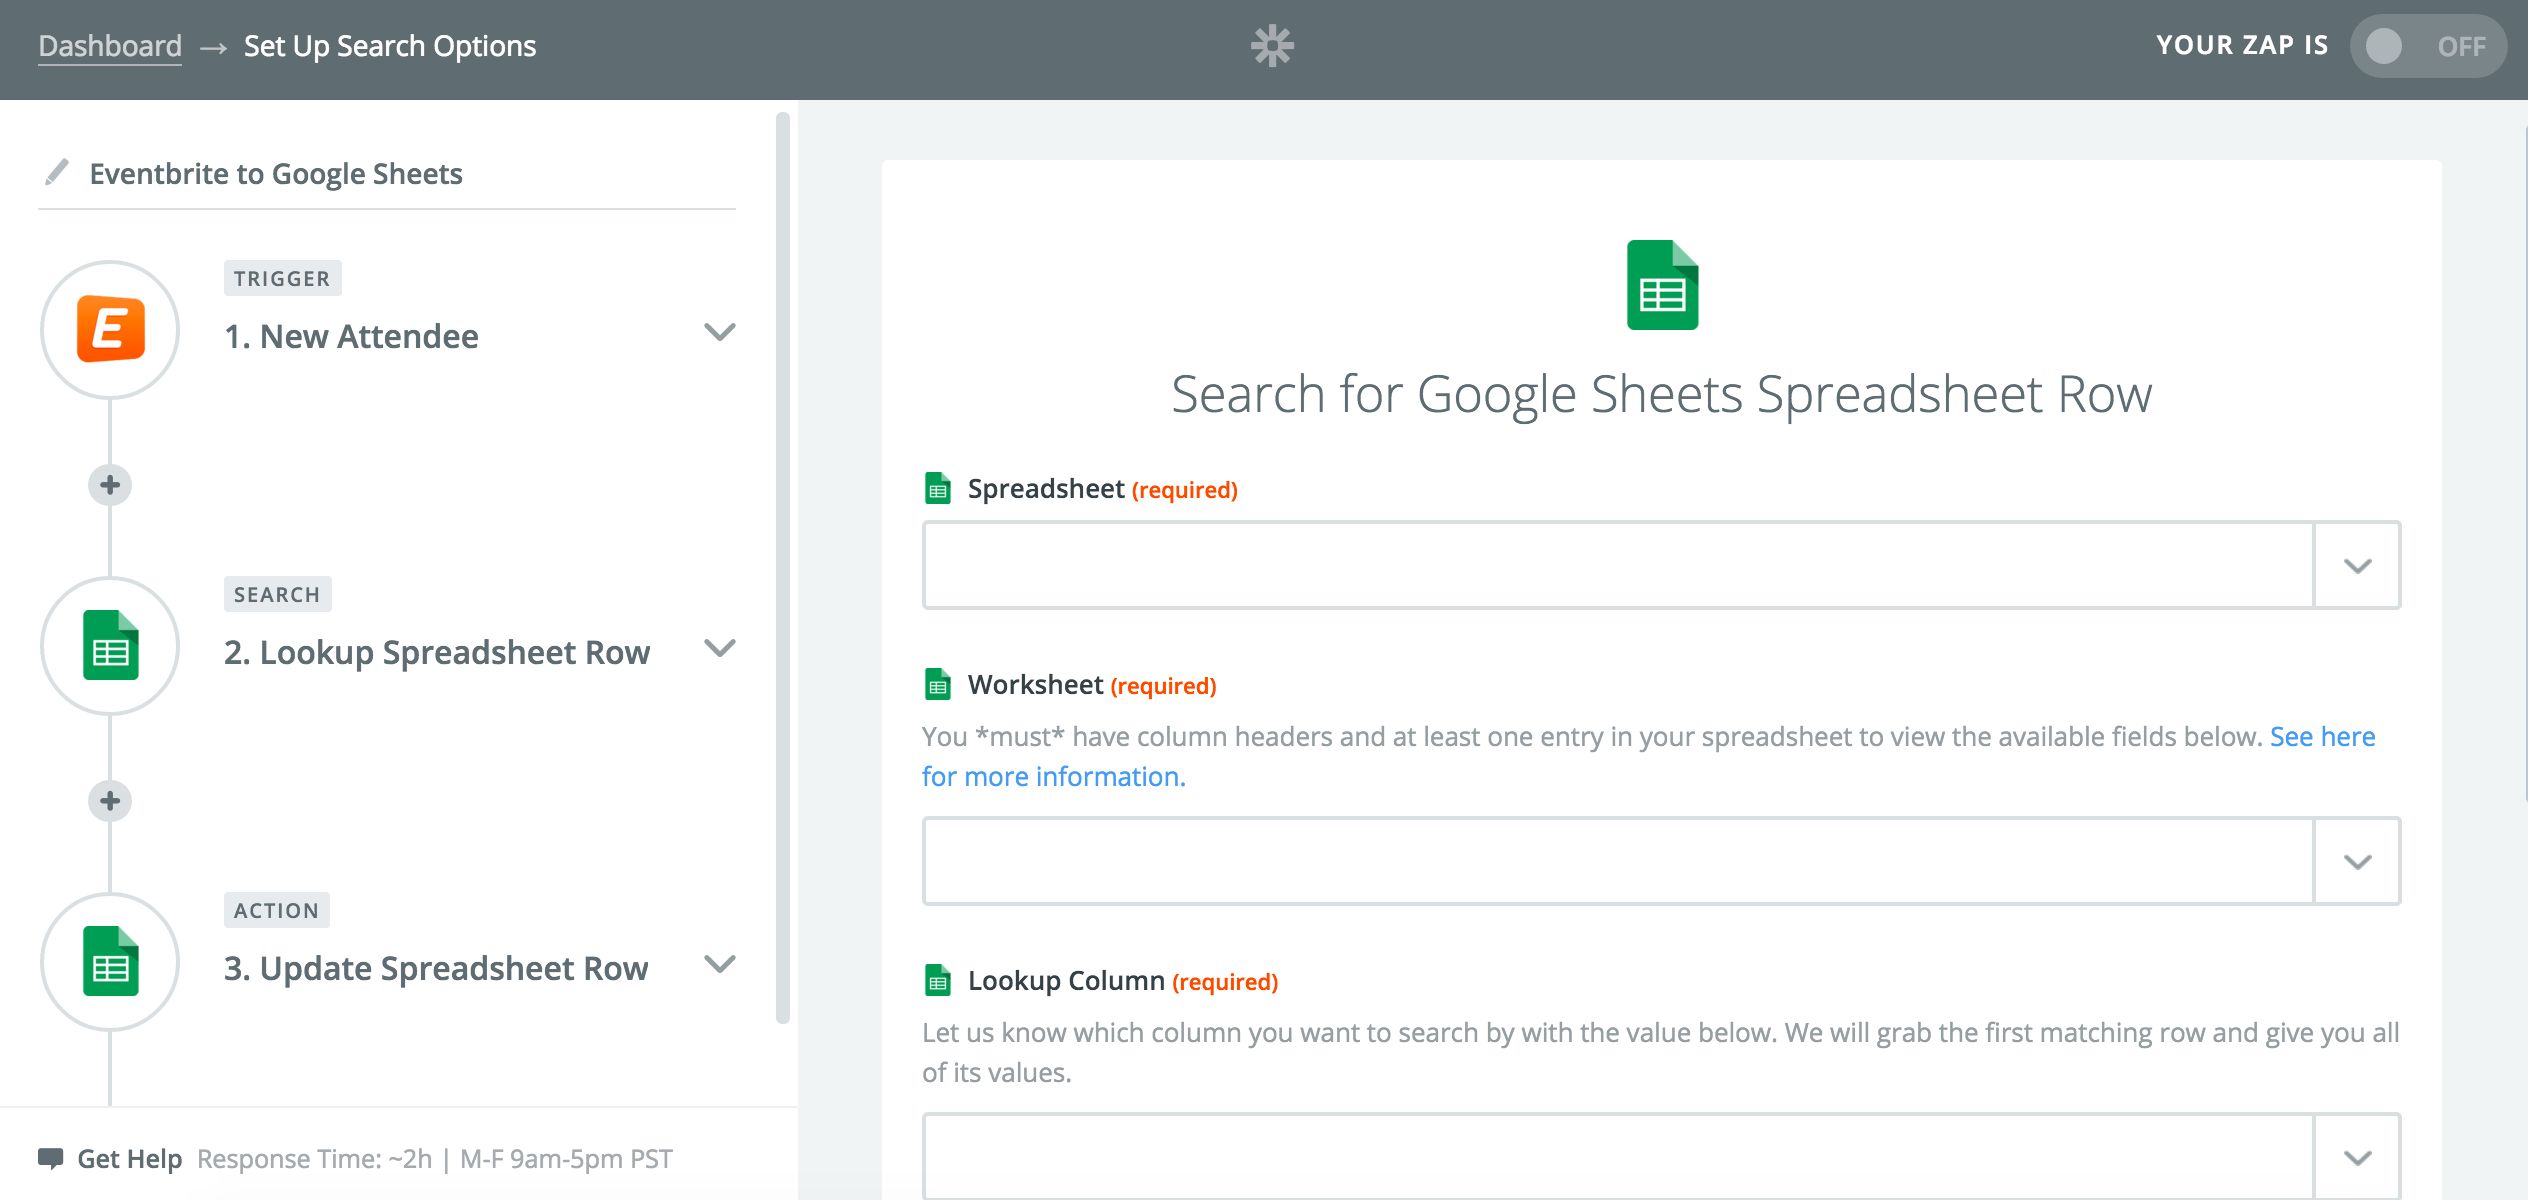2528x1200 pixels.
Task: Click the Get Help chat bubble icon
Action: pos(50,1158)
